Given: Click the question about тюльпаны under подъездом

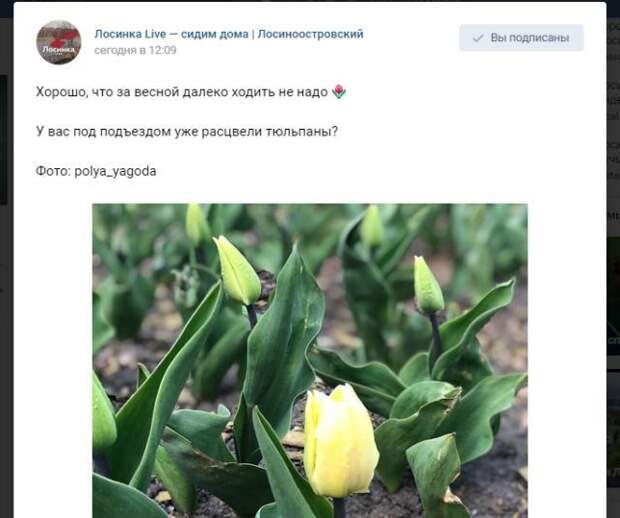Looking at the screenshot, I should pos(187,132).
